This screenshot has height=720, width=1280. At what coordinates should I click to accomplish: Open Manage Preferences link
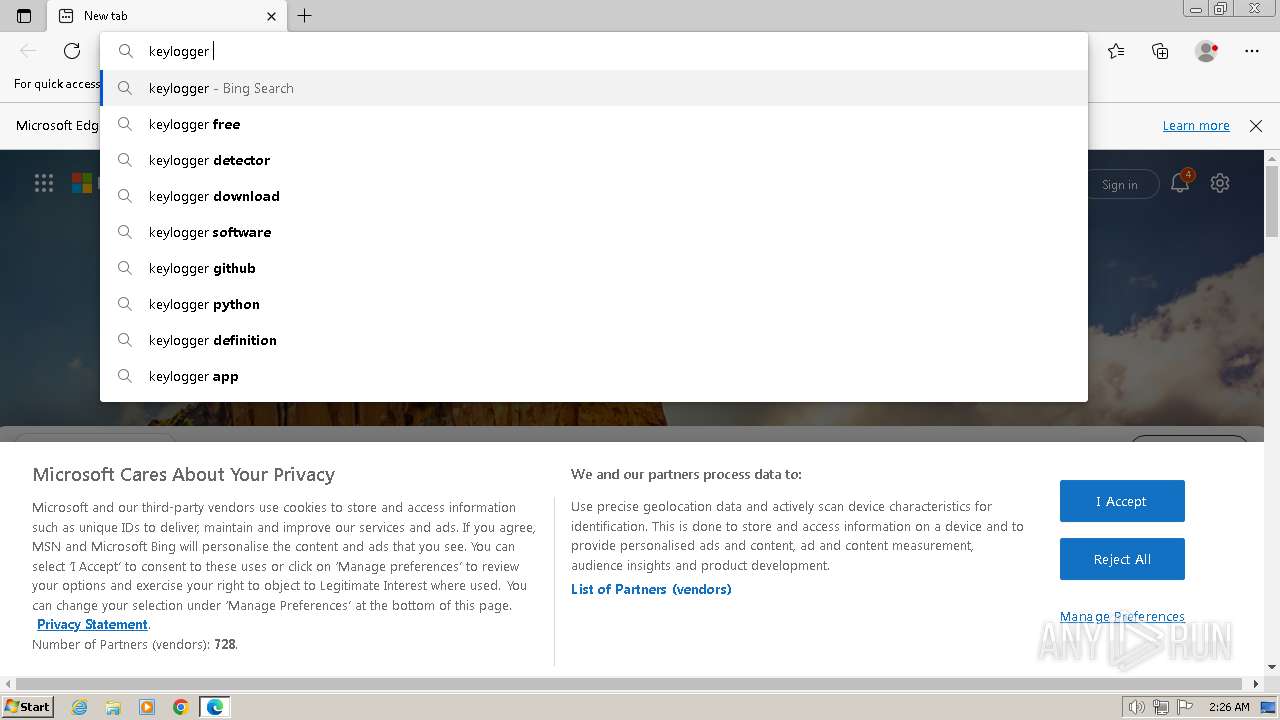(1122, 616)
